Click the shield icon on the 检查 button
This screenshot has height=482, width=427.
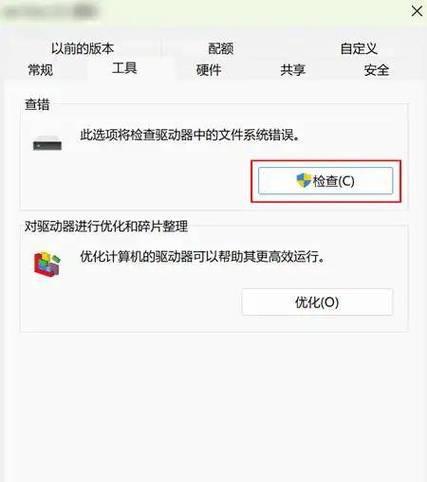(303, 181)
